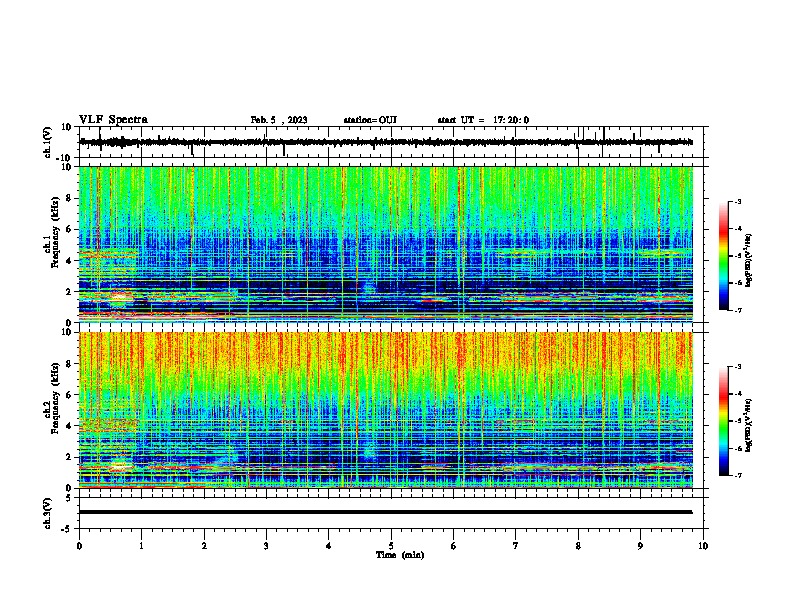Click ch.2 frequency tick label '4'
The width and height of the screenshot is (792, 612).
point(70,426)
